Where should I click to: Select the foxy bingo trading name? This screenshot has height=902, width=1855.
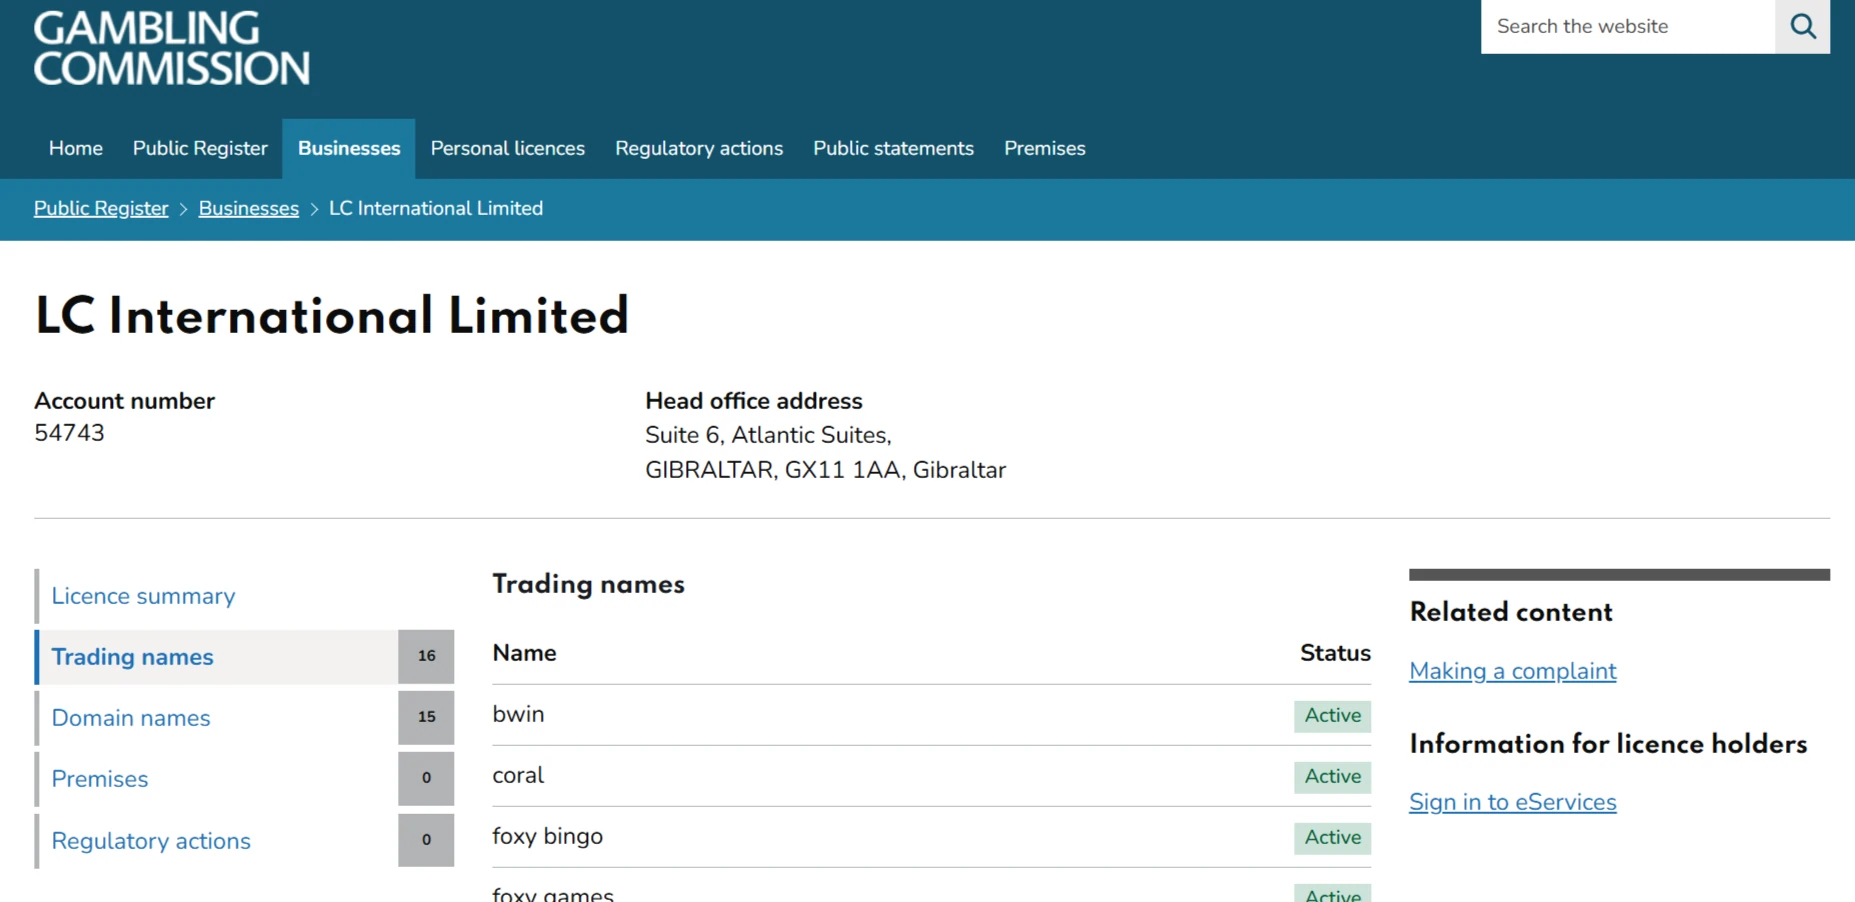point(547,836)
